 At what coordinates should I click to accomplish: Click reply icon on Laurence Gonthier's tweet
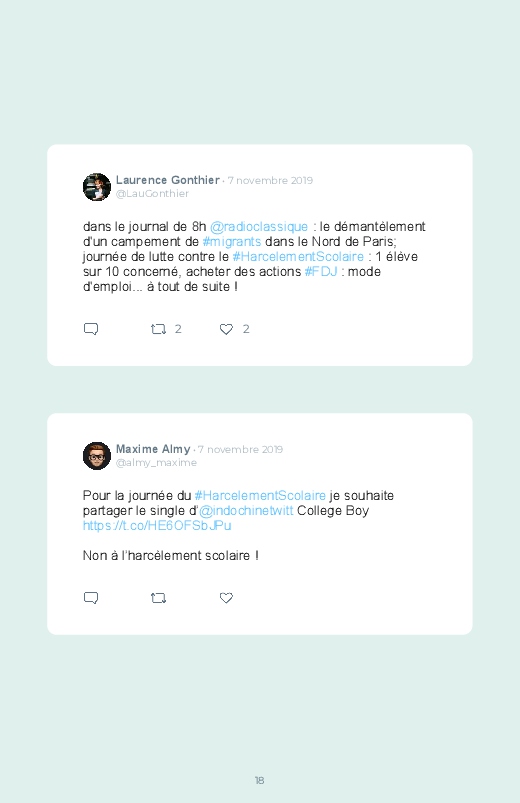point(91,329)
